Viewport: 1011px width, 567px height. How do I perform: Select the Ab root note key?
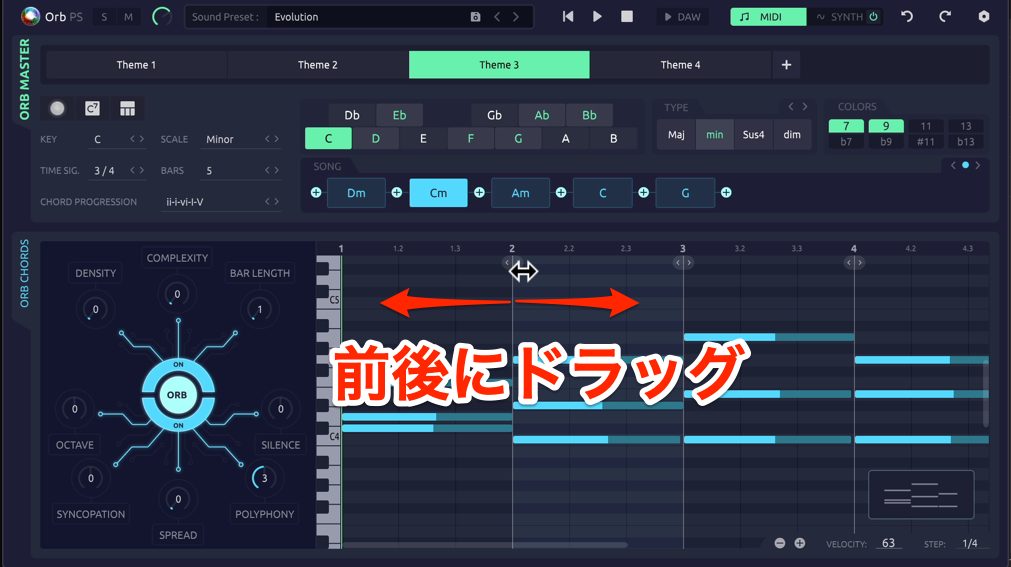(542, 115)
